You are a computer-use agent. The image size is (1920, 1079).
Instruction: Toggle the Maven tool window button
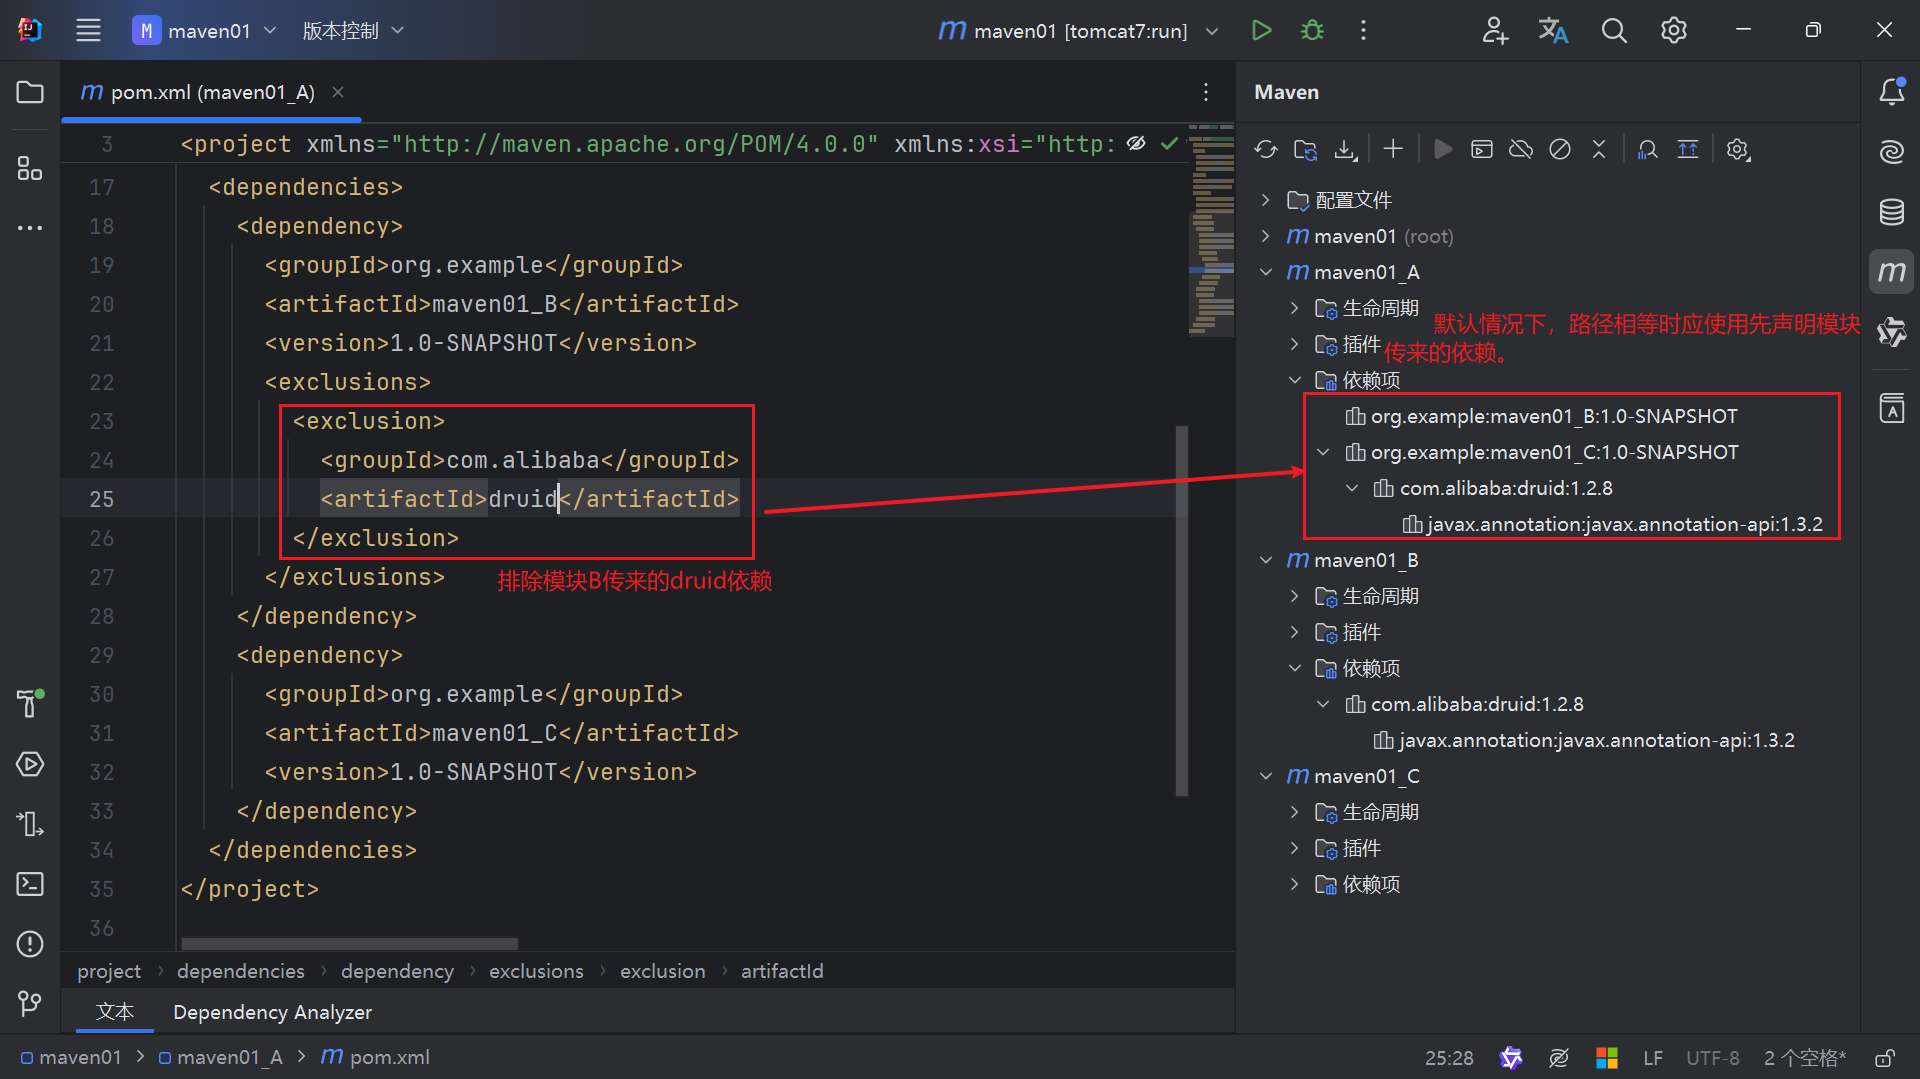point(1891,272)
